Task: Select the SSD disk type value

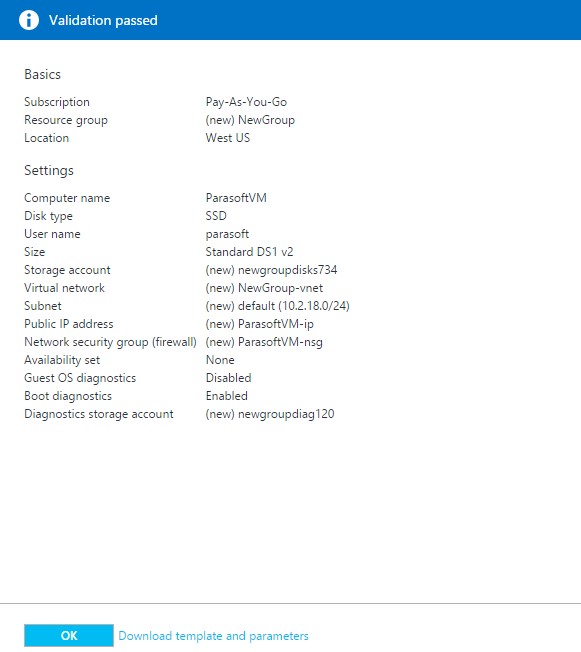Action: [x=216, y=216]
